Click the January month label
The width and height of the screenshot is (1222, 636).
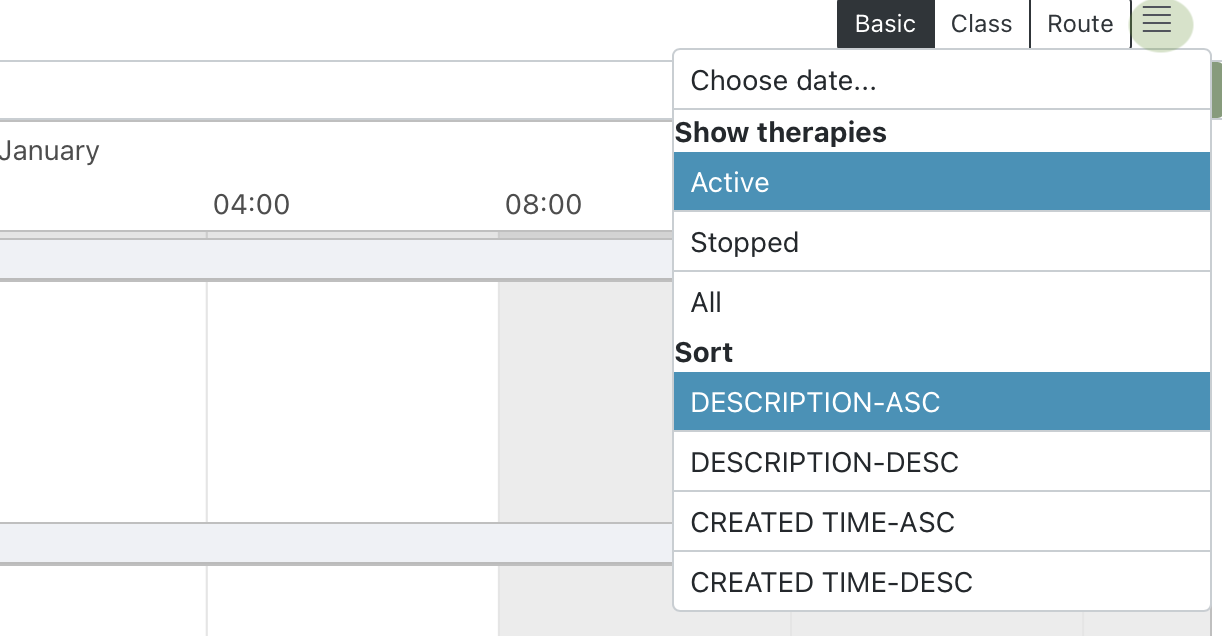pyautogui.click(x=50, y=150)
